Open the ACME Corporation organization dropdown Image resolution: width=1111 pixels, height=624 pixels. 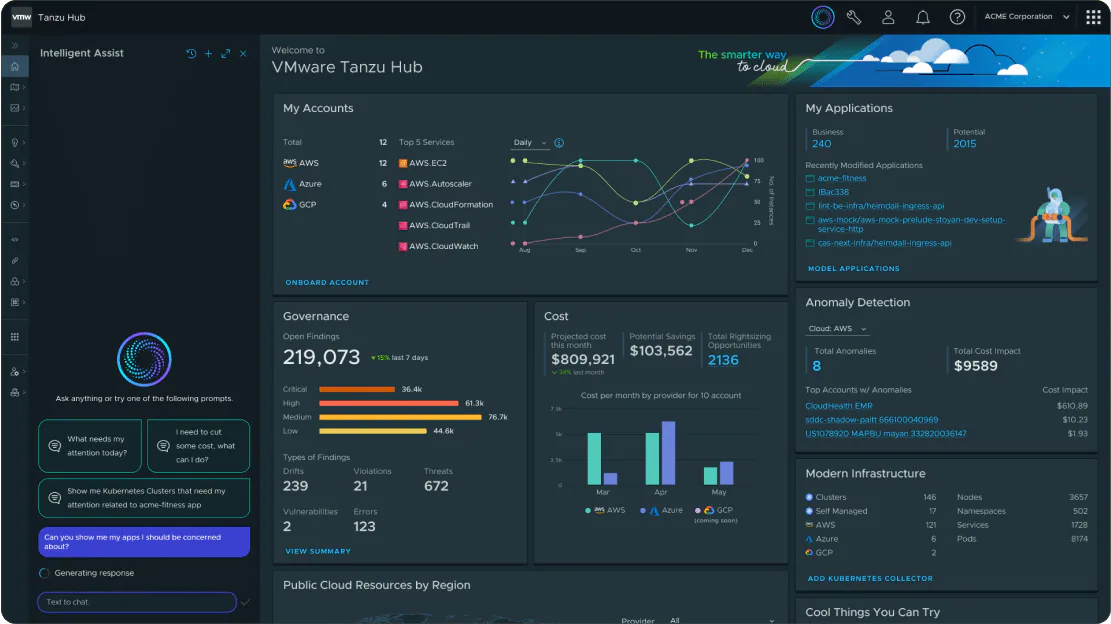pyautogui.click(x=1026, y=17)
